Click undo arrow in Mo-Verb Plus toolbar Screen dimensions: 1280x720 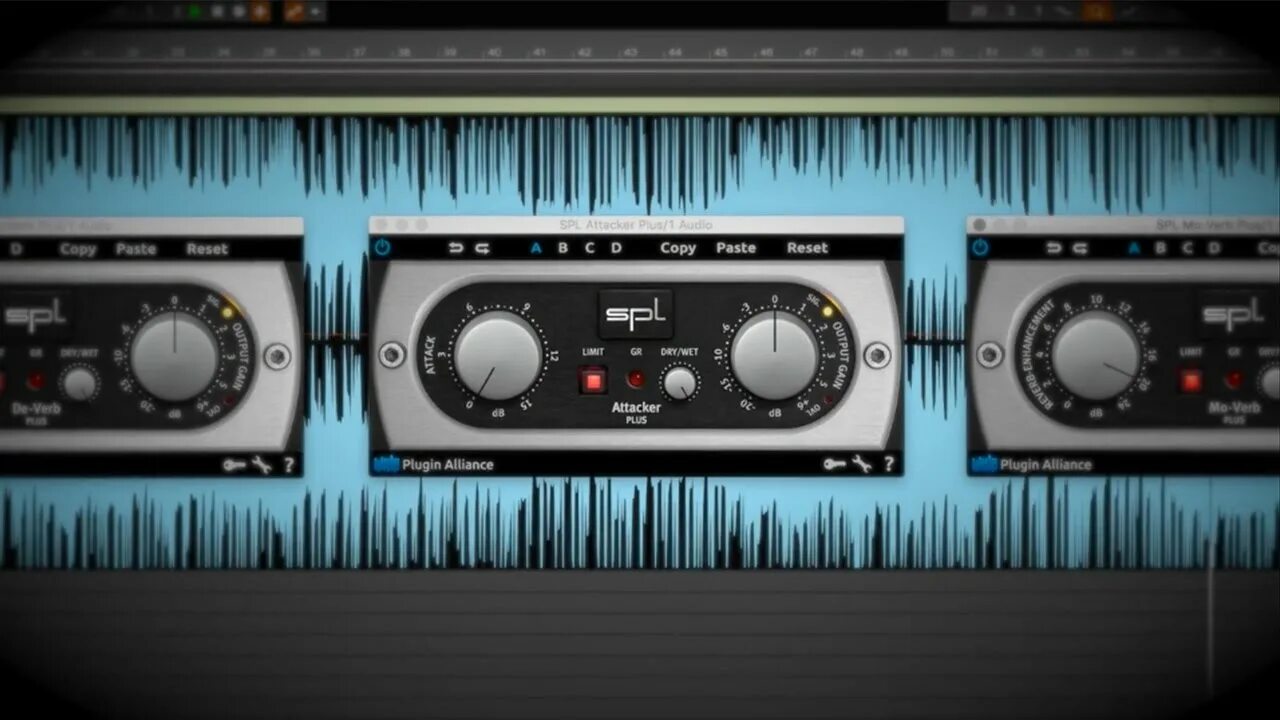pos(1054,248)
